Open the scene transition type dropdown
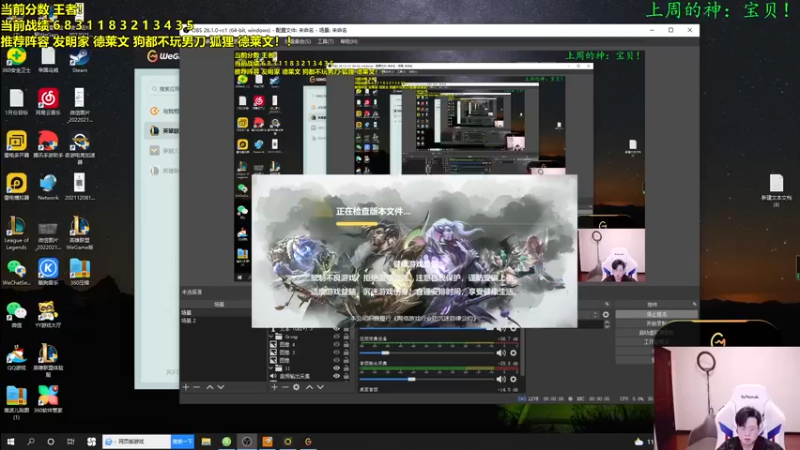This screenshot has width=800, height=450. click(587, 315)
